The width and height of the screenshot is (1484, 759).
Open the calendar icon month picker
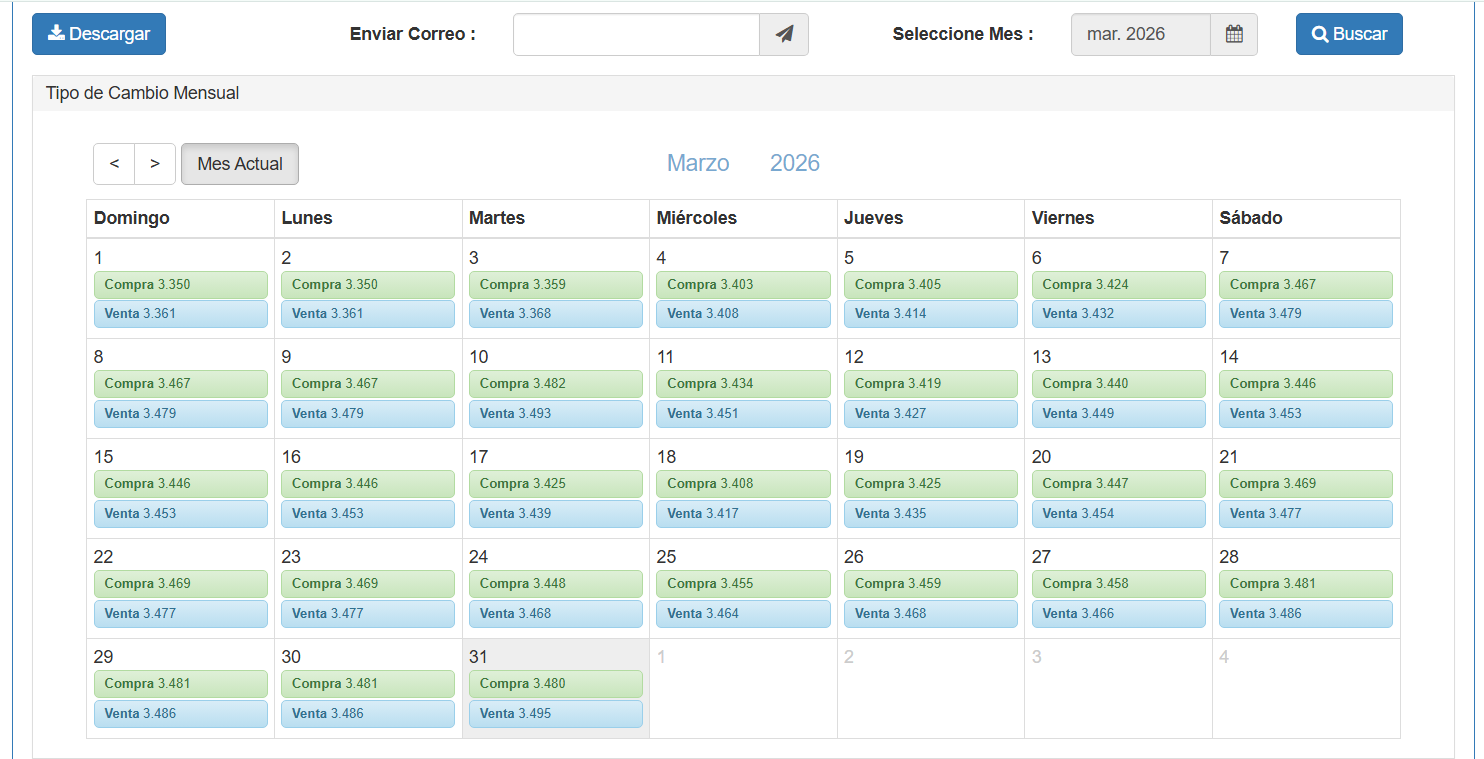pos(1234,34)
